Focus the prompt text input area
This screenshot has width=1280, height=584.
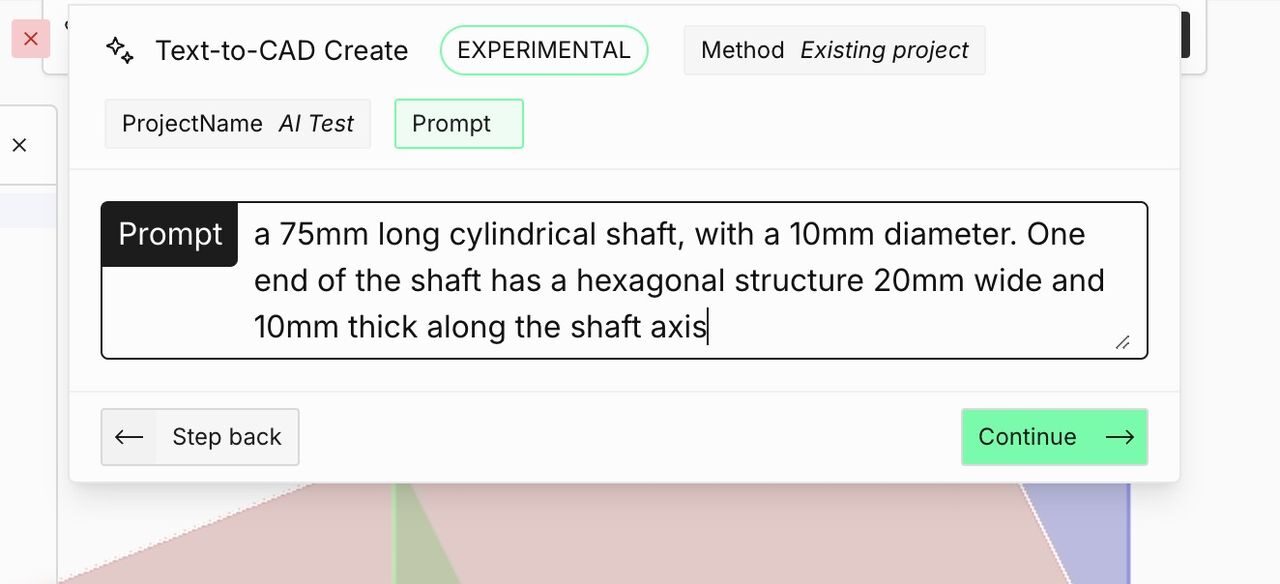(x=680, y=280)
